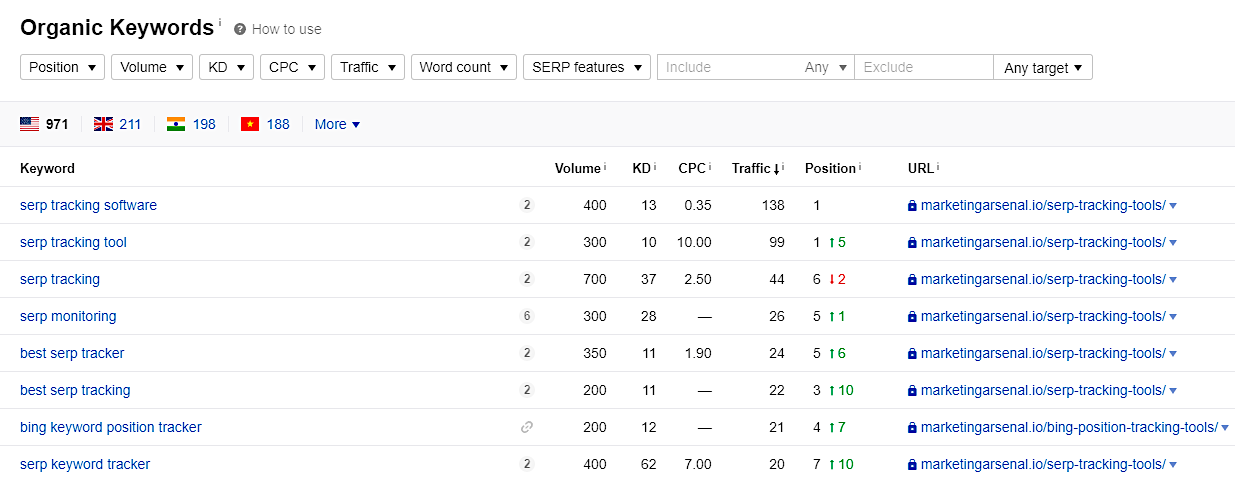The height and width of the screenshot is (481, 1235).
Task: Select the Vietnam flag icon
Action: 249,124
